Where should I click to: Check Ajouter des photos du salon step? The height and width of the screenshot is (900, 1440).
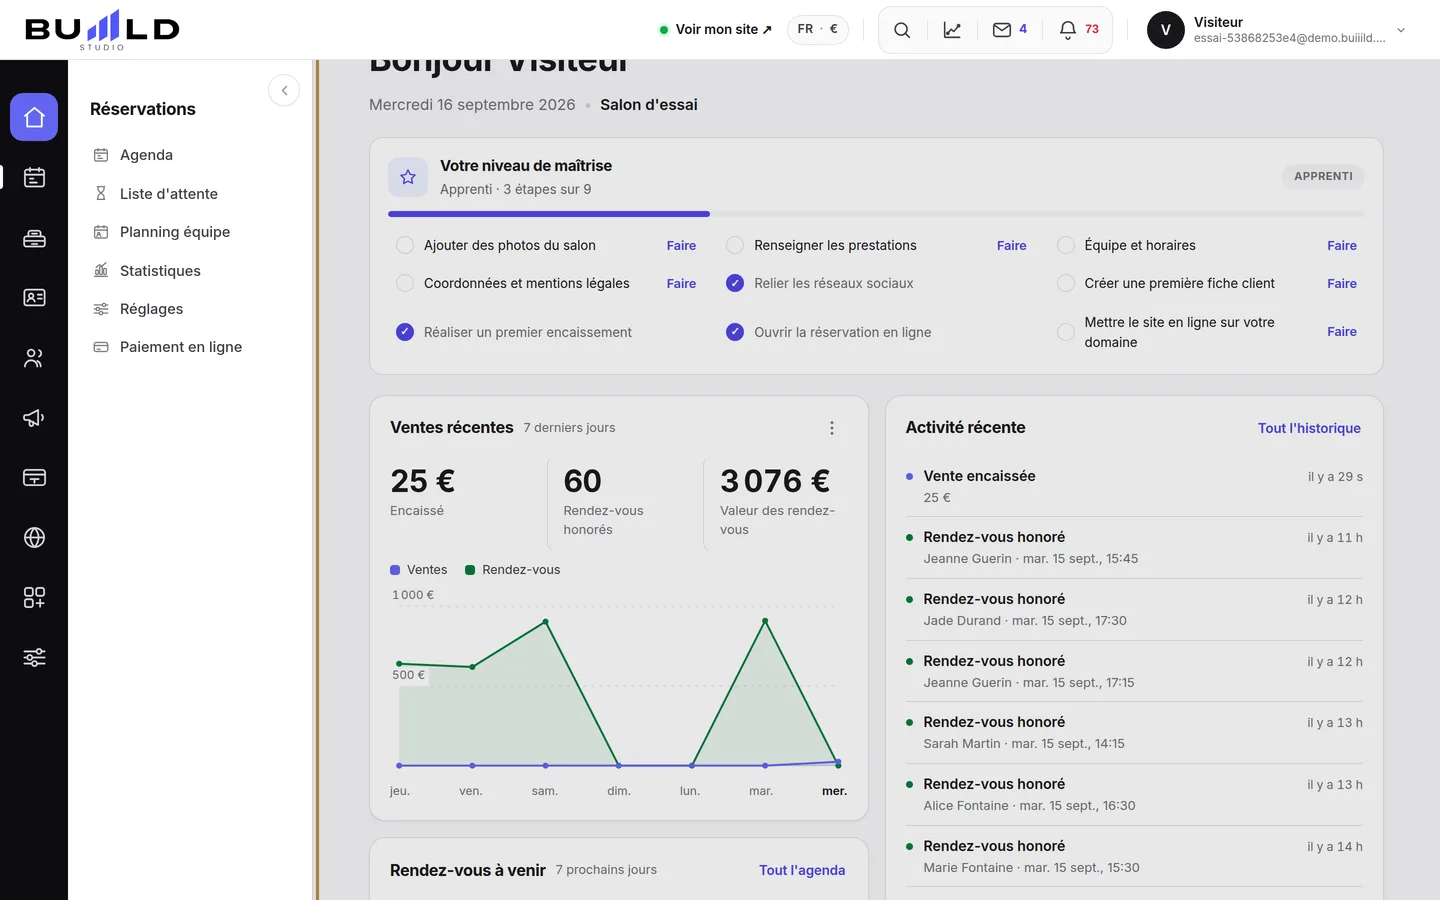tap(405, 245)
